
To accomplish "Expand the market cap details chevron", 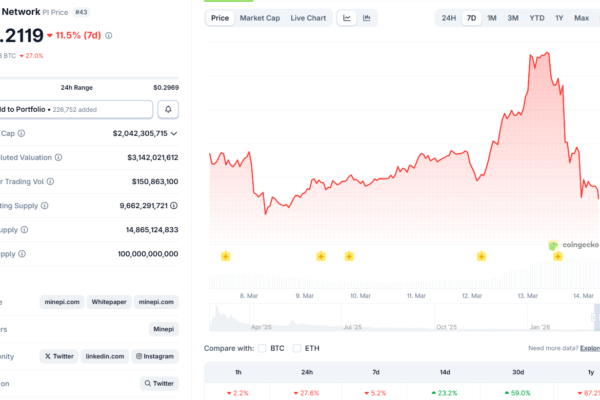I will (x=175, y=133).
